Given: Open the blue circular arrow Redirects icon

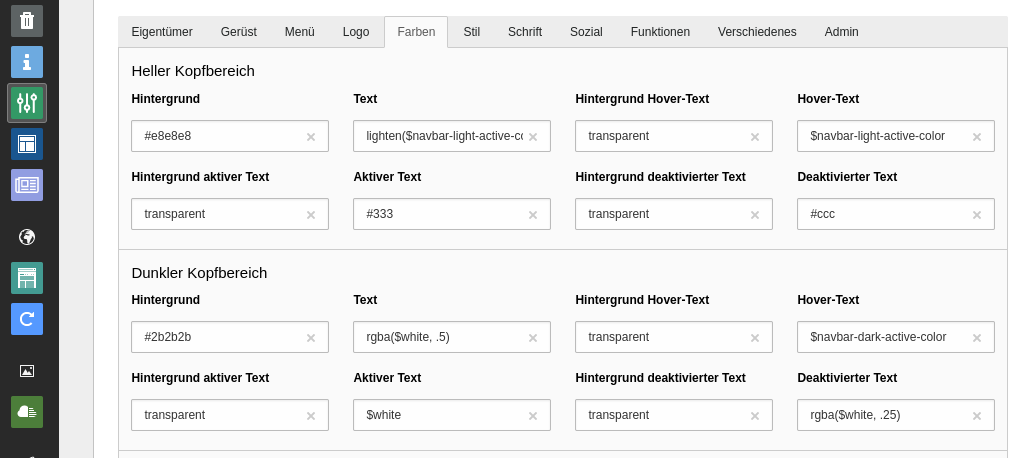Looking at the screenshot, I should coord(27,319).
